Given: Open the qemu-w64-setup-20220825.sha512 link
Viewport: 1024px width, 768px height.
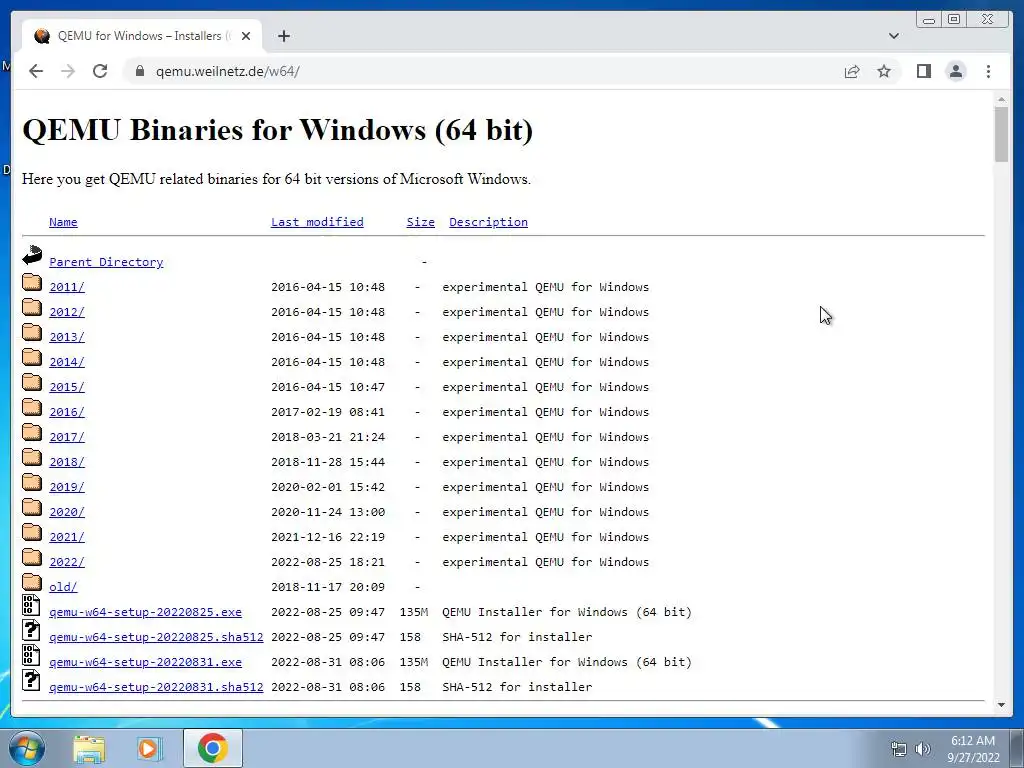Looking at the screenshot, I should [x=156, y=637].
